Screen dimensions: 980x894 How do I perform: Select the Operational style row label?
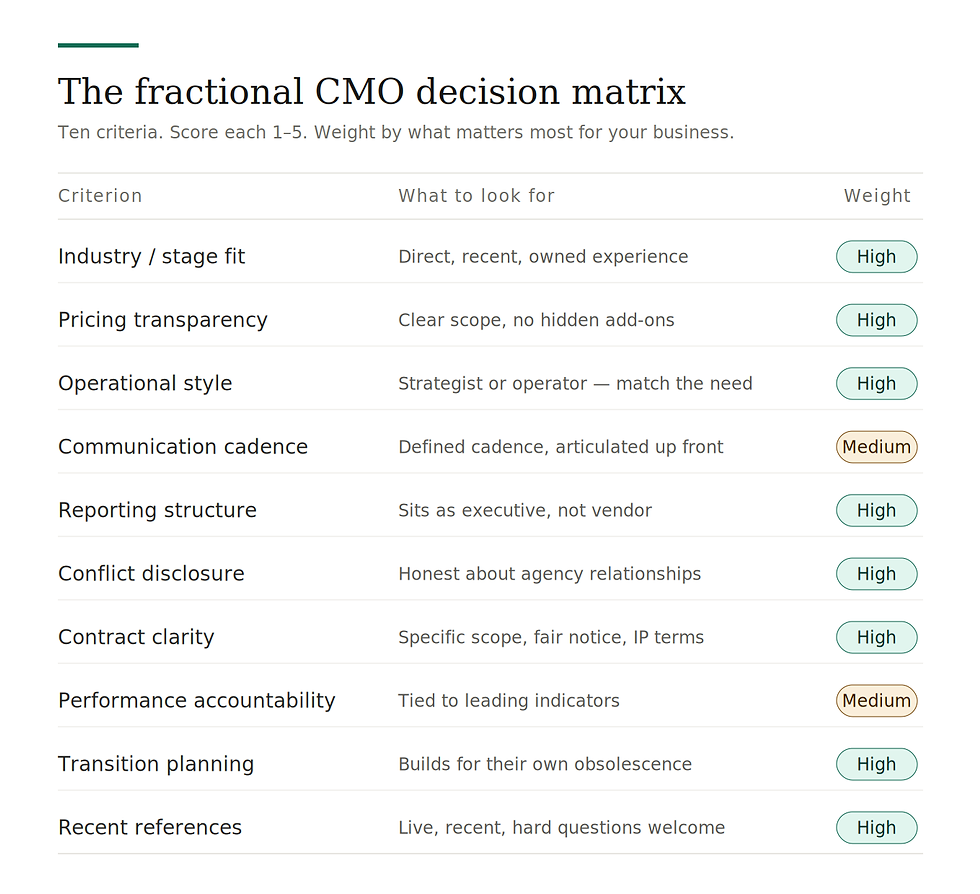(x=145, y=384)
